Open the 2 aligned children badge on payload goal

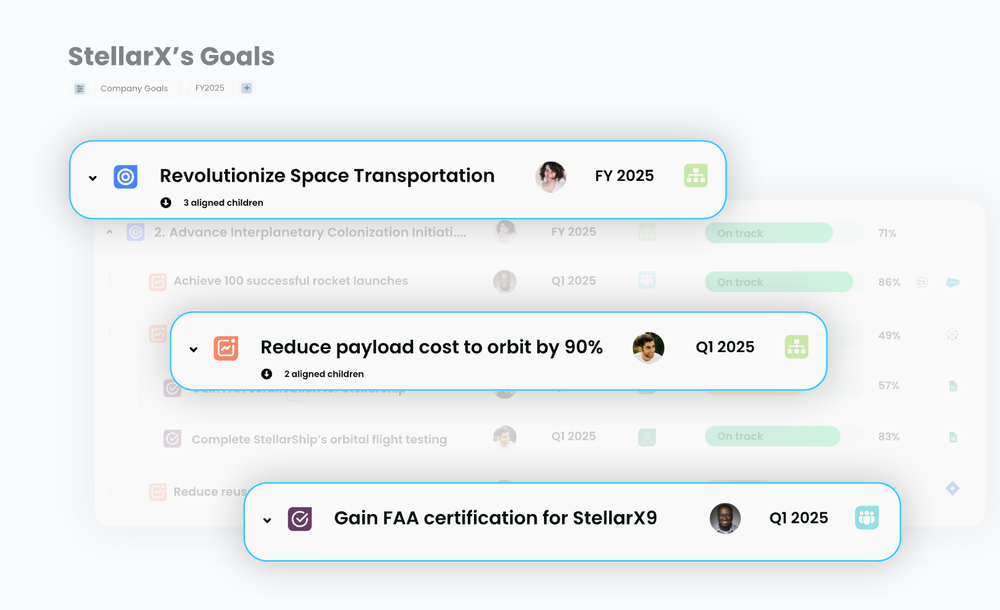(308, 373)
